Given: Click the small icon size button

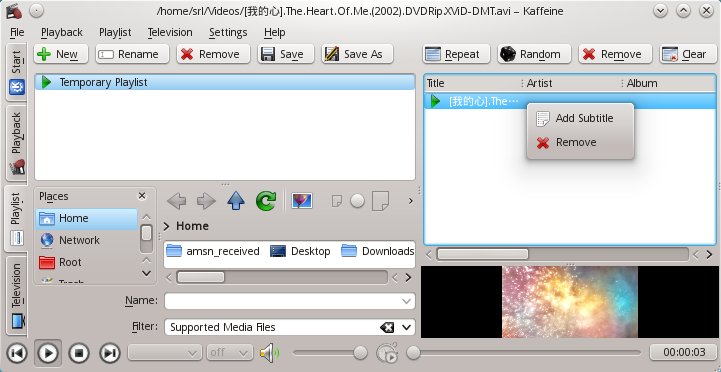Looking at the screenshot, I should click(337, 201).
